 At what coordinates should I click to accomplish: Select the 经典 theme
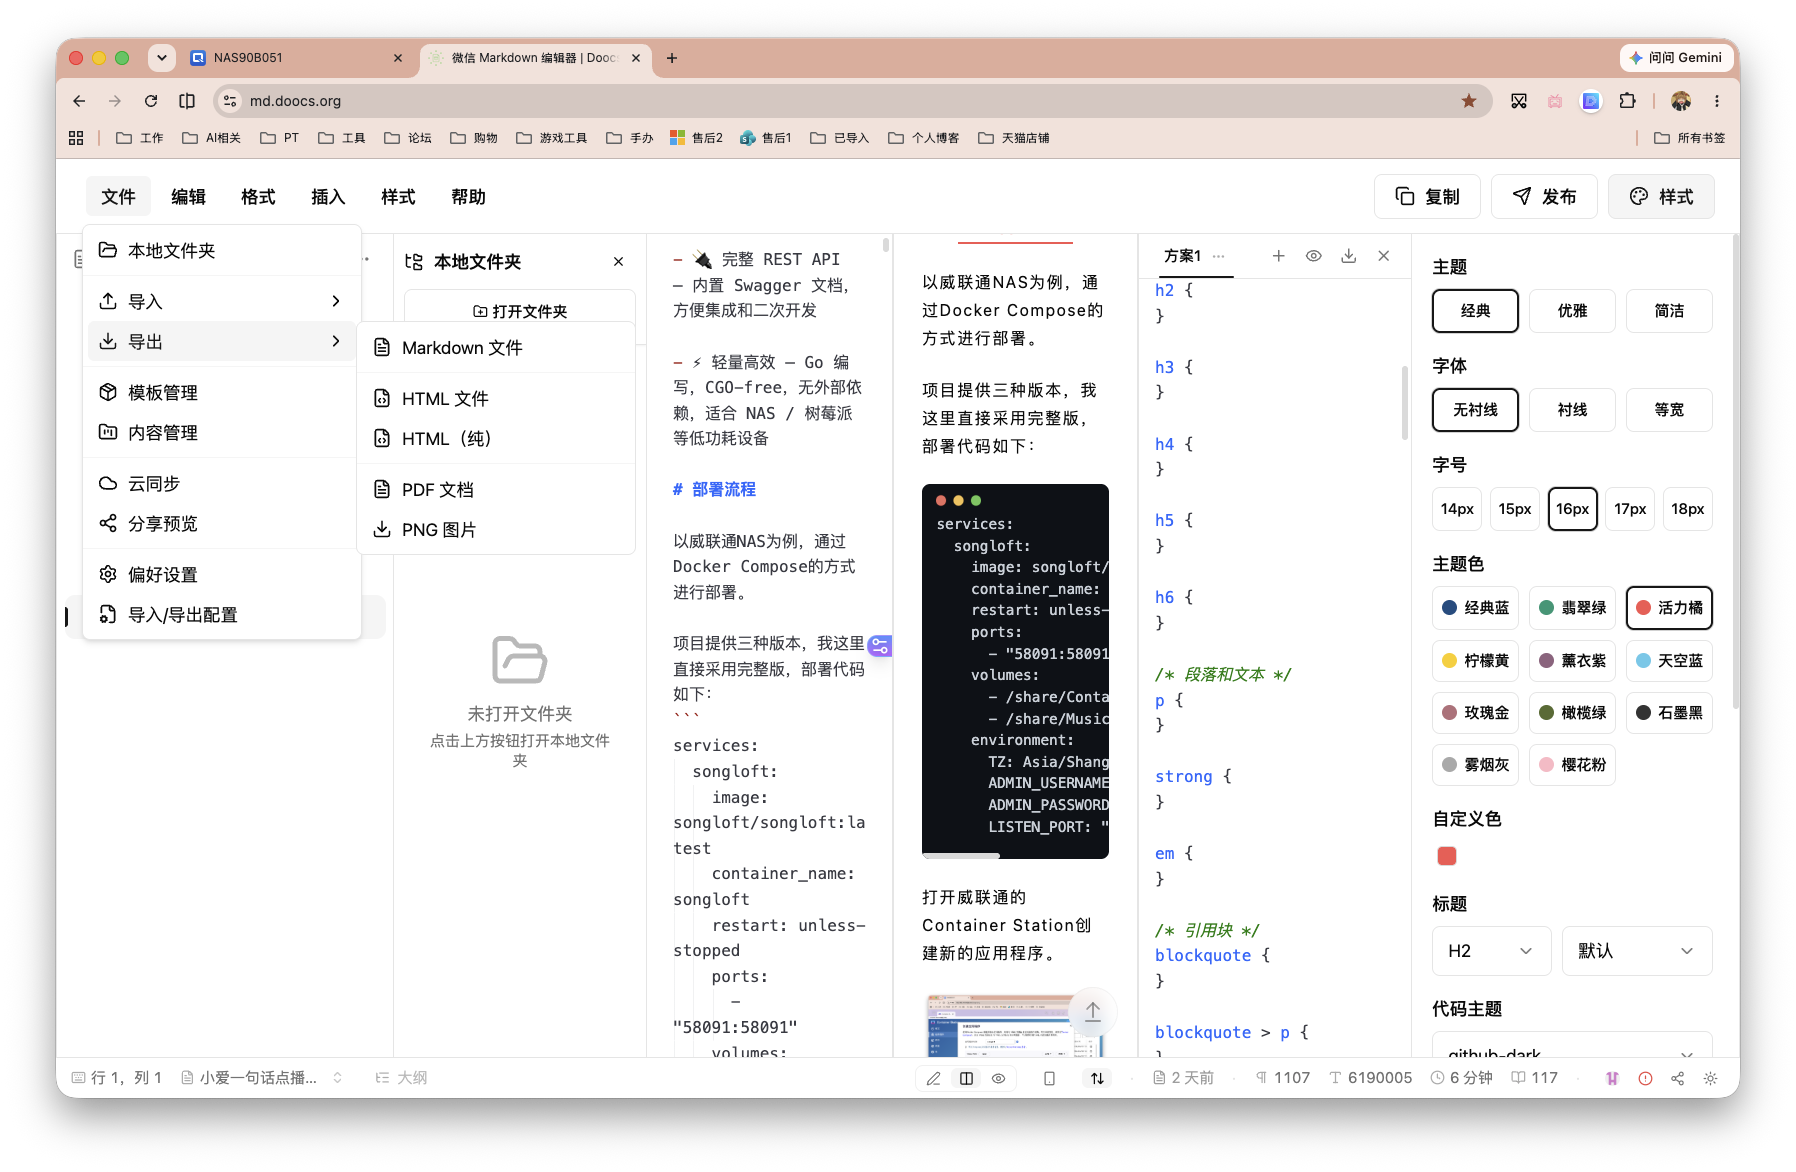coord(1475,311)
